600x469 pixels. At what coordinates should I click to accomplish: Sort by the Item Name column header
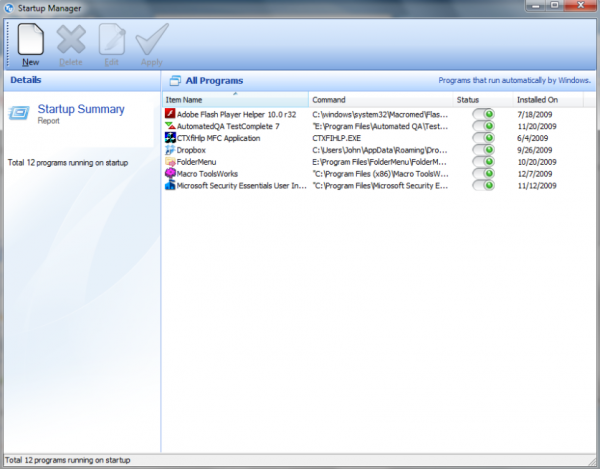pos(235,99)
